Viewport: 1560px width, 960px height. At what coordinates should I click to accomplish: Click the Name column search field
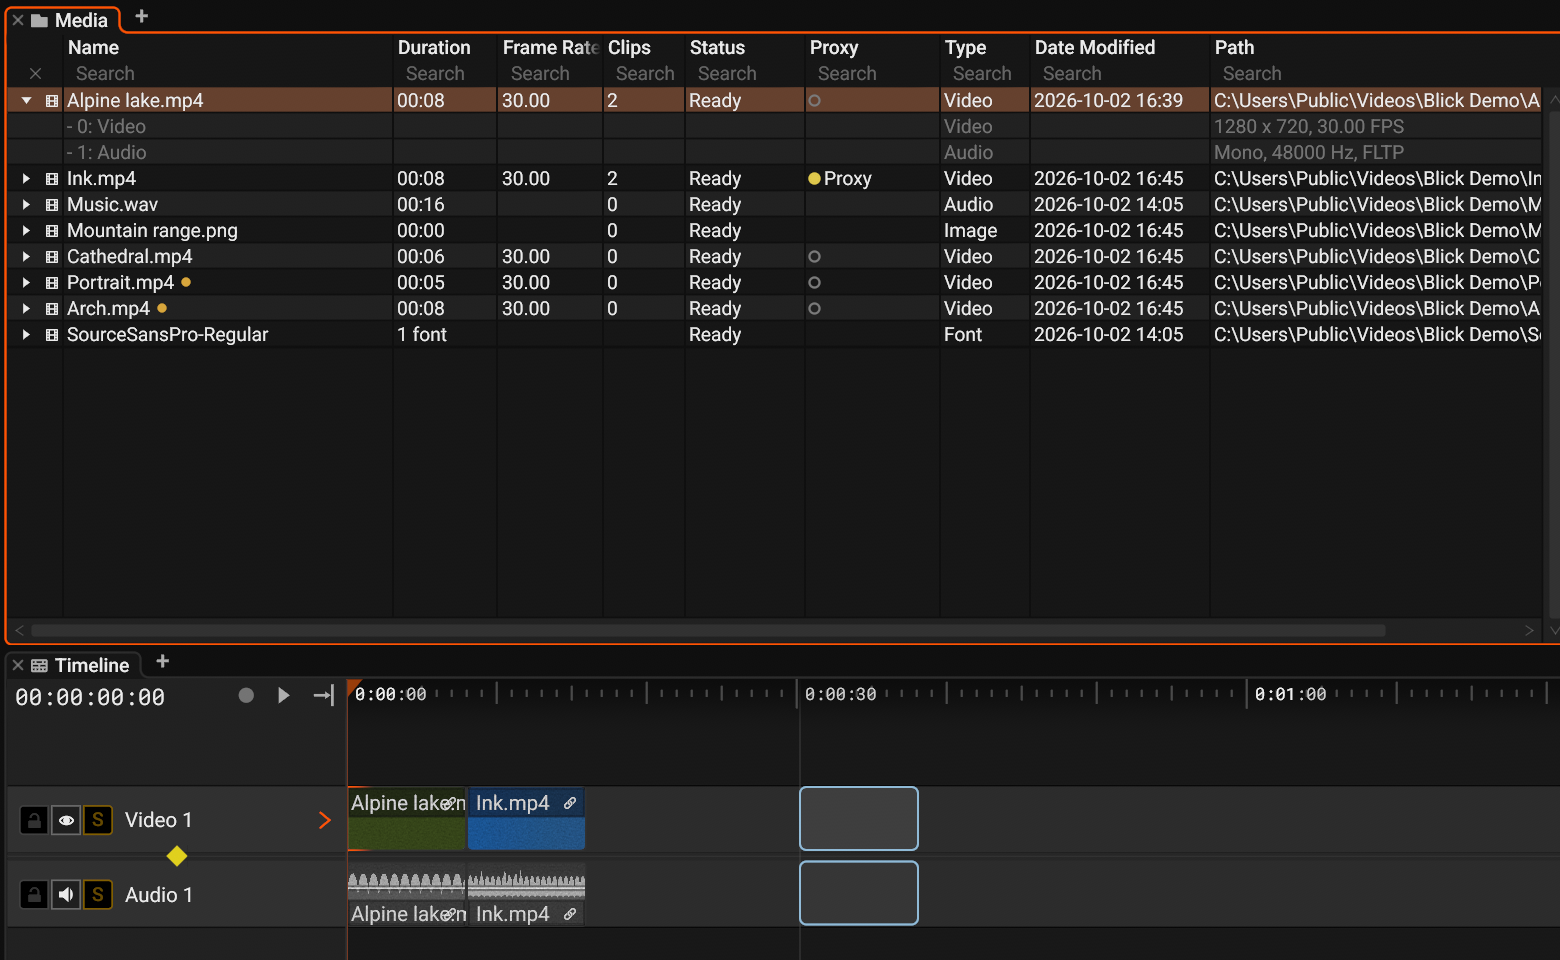tap(228, 73)
